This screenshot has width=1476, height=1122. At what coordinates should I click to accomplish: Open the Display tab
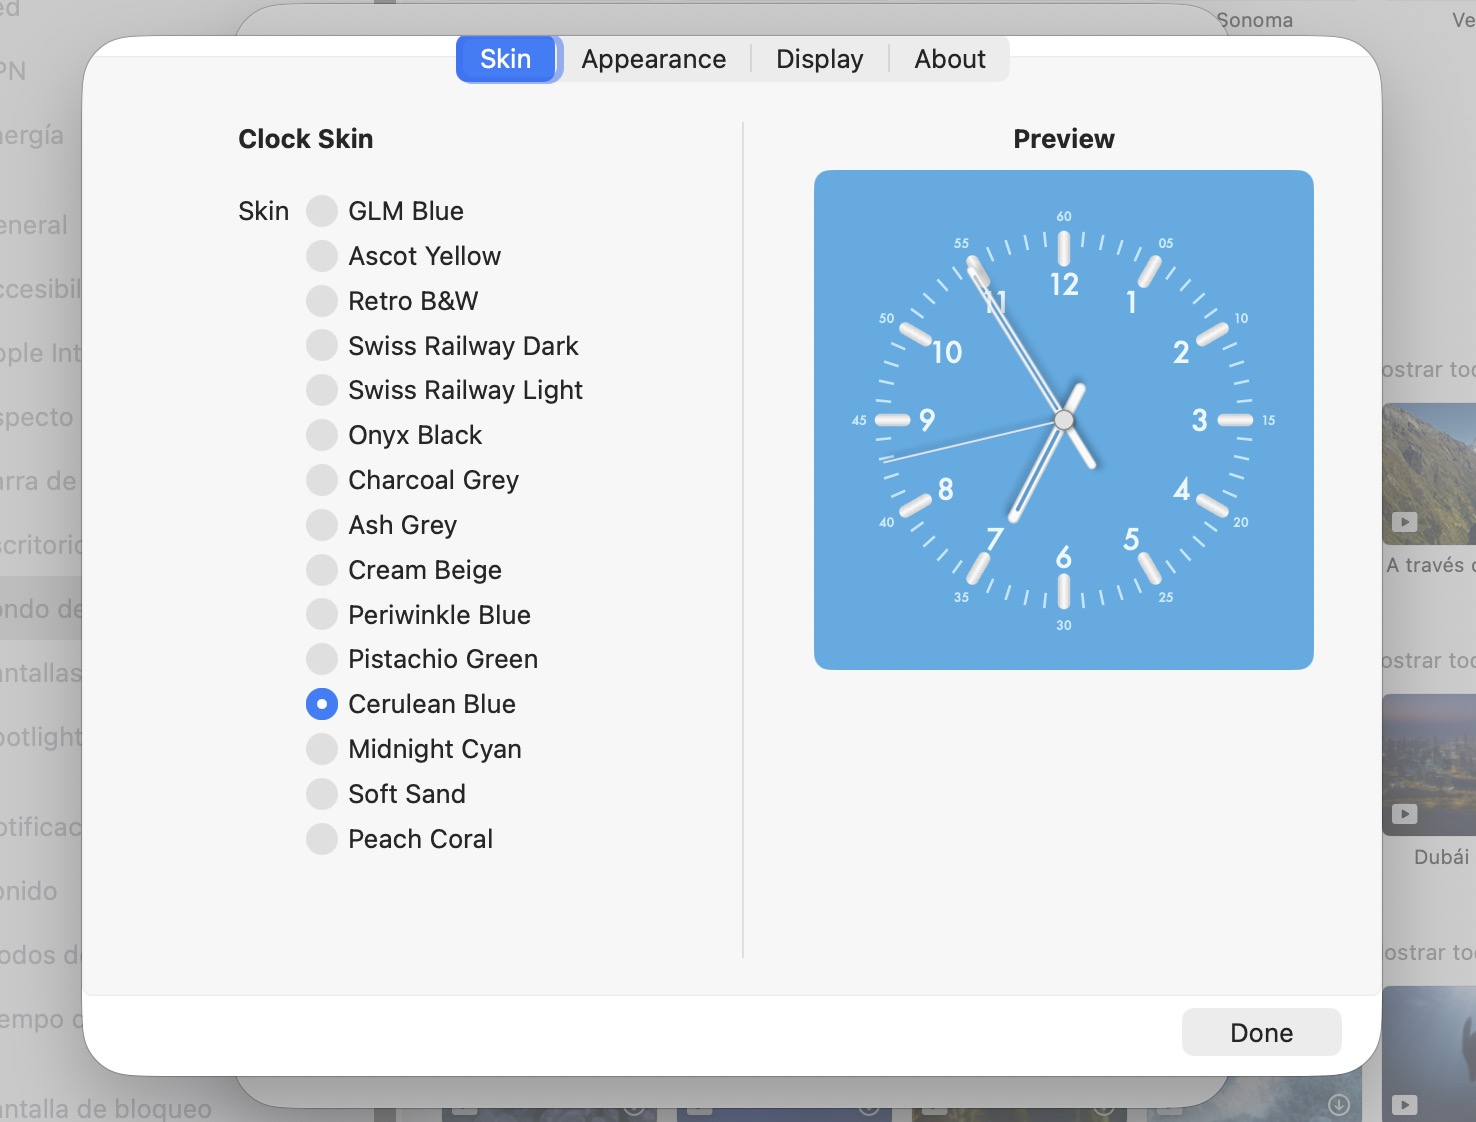click(819, 59)
